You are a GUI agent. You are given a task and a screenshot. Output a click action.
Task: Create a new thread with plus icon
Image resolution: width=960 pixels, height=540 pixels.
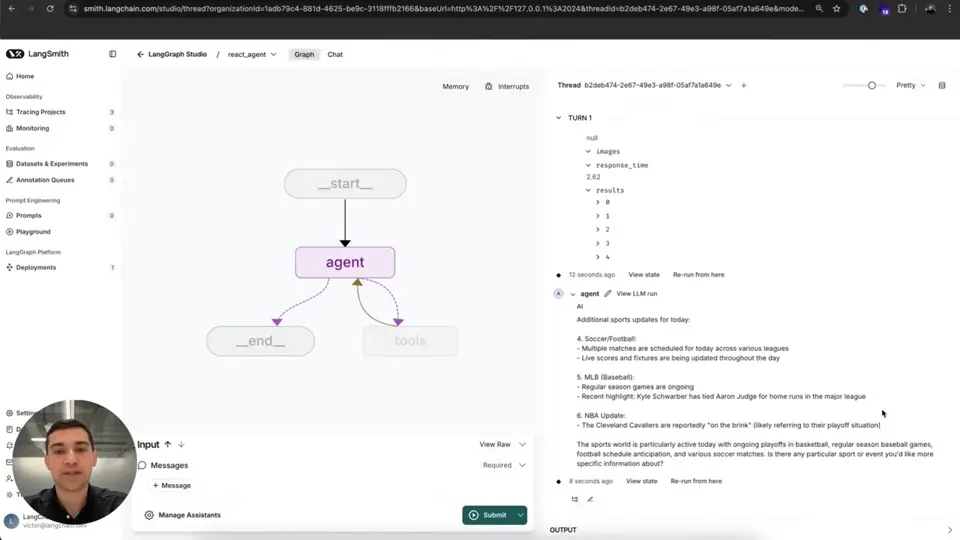coord(744,86)
